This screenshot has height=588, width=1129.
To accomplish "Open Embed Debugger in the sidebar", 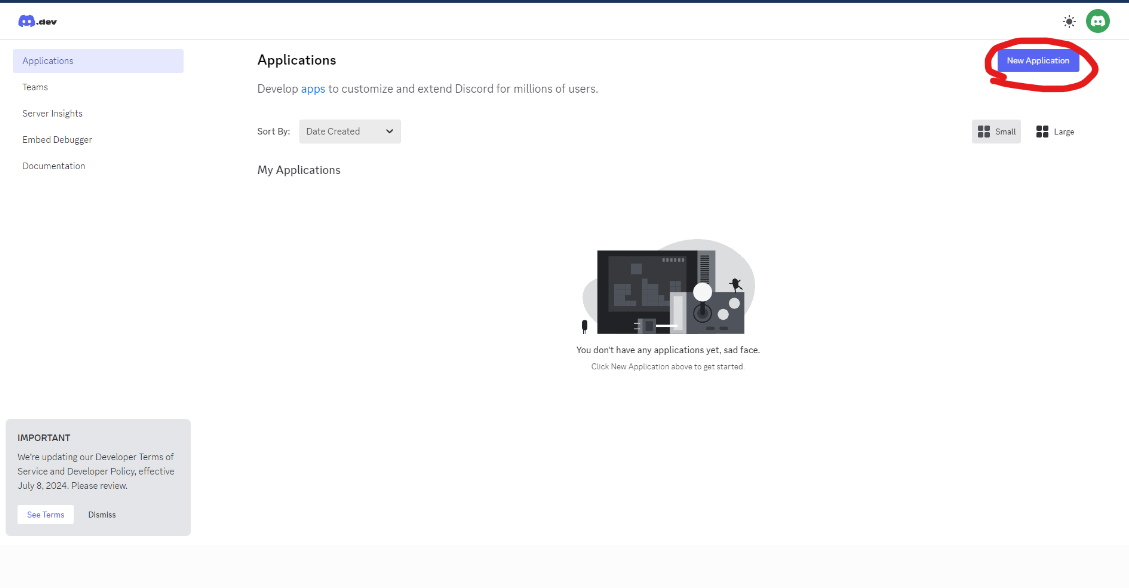I will 58,140.
